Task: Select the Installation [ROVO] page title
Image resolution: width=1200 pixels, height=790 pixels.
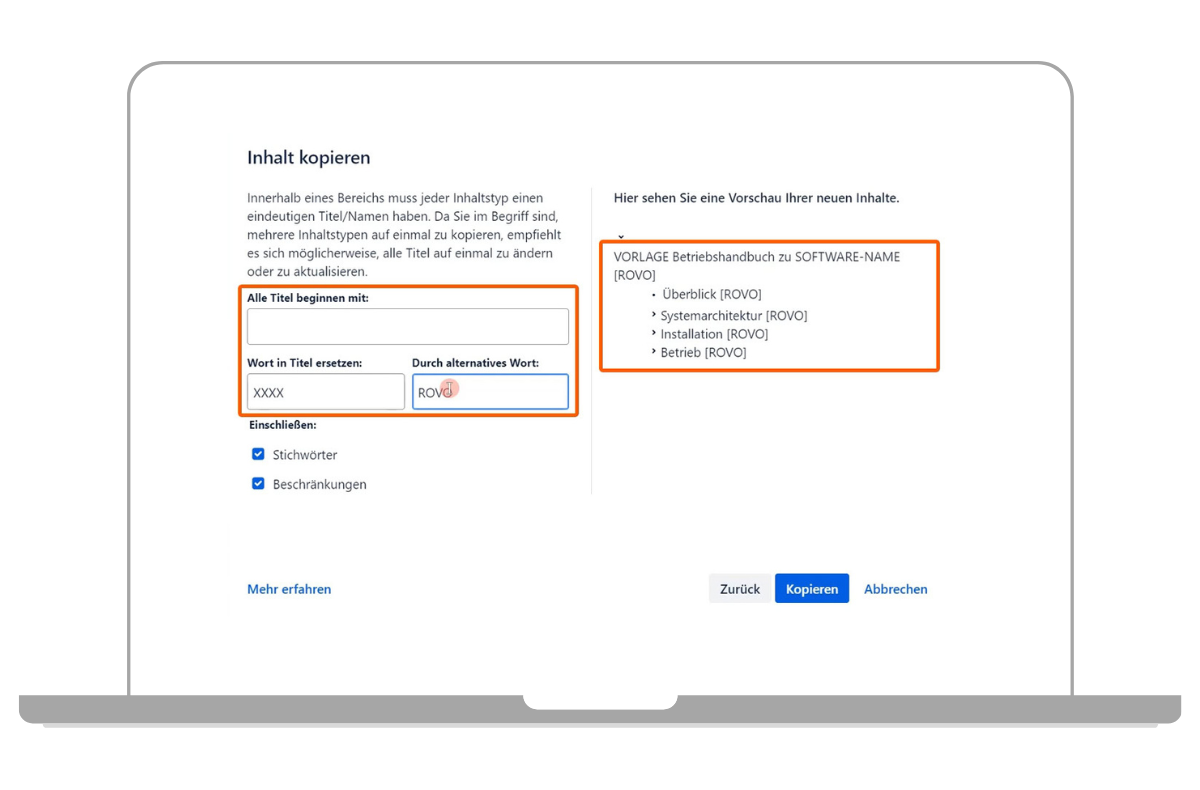Action: [x=714, y=334]
